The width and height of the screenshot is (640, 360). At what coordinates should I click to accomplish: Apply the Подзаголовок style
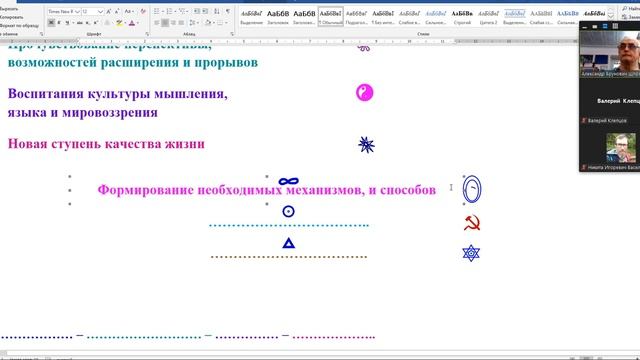pos(356,17)
